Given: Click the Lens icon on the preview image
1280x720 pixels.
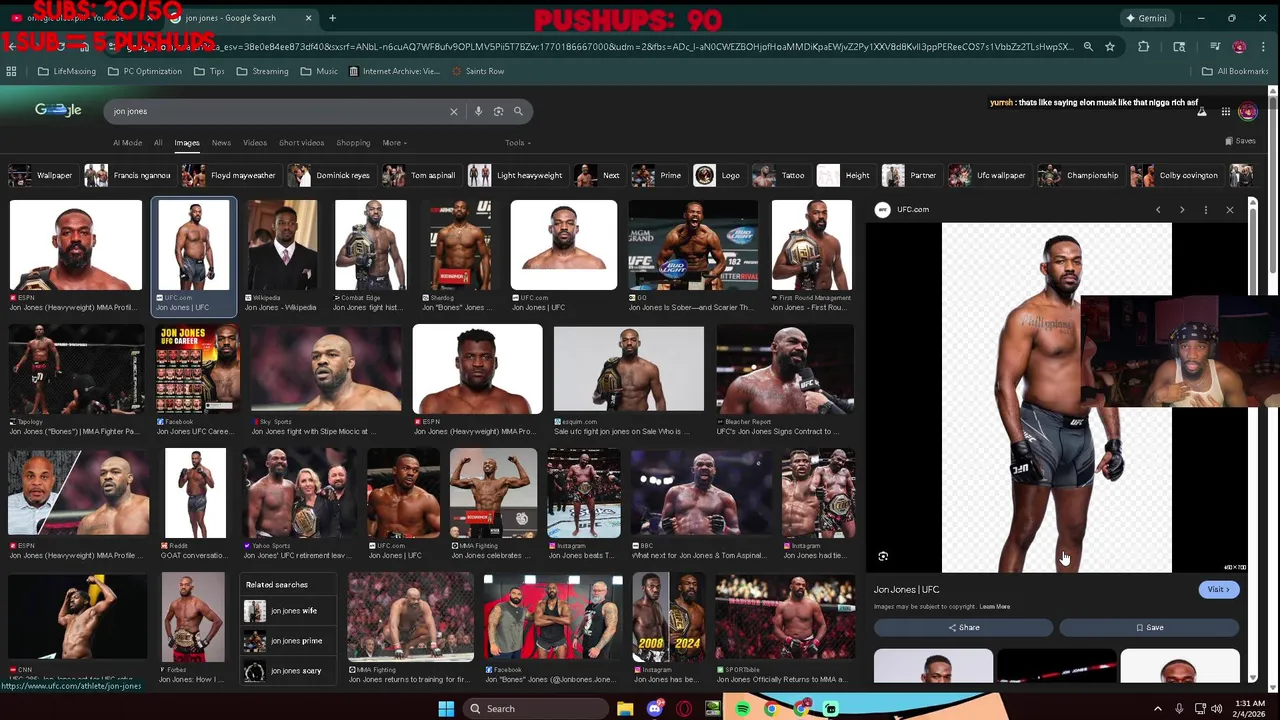Looking at the screenshot, I should pyautogui.click(x=883, y=556).
